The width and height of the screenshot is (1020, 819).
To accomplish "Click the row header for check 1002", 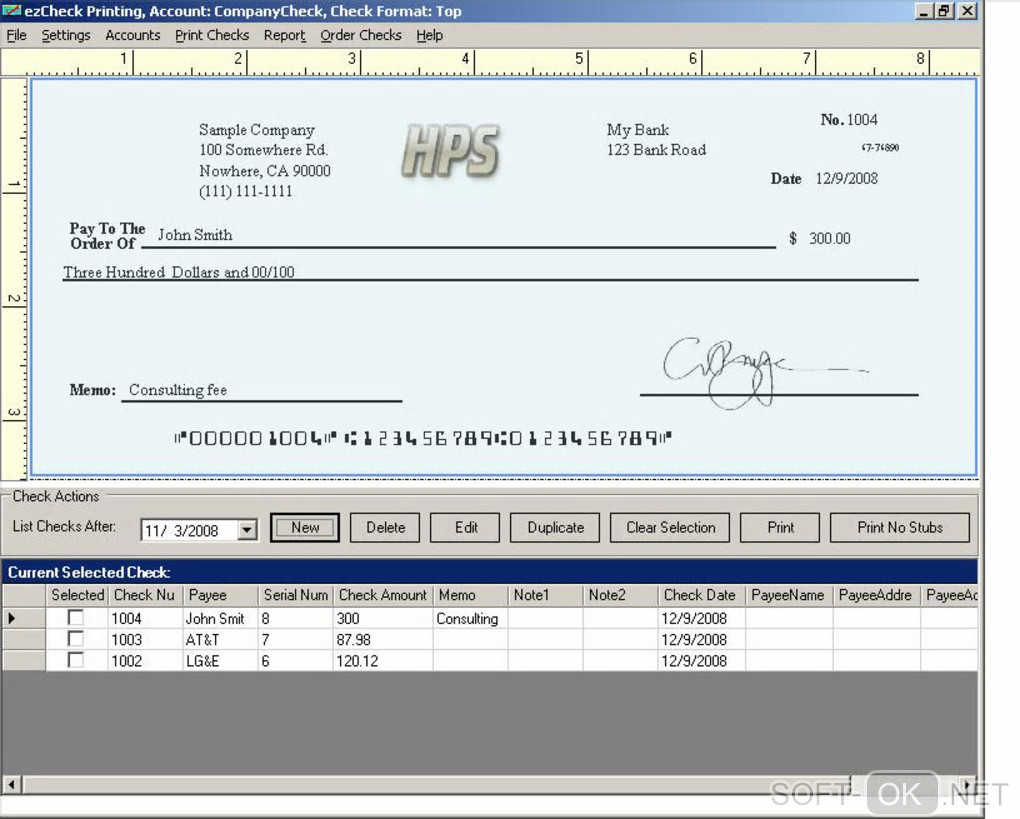I will pos(23,661).
